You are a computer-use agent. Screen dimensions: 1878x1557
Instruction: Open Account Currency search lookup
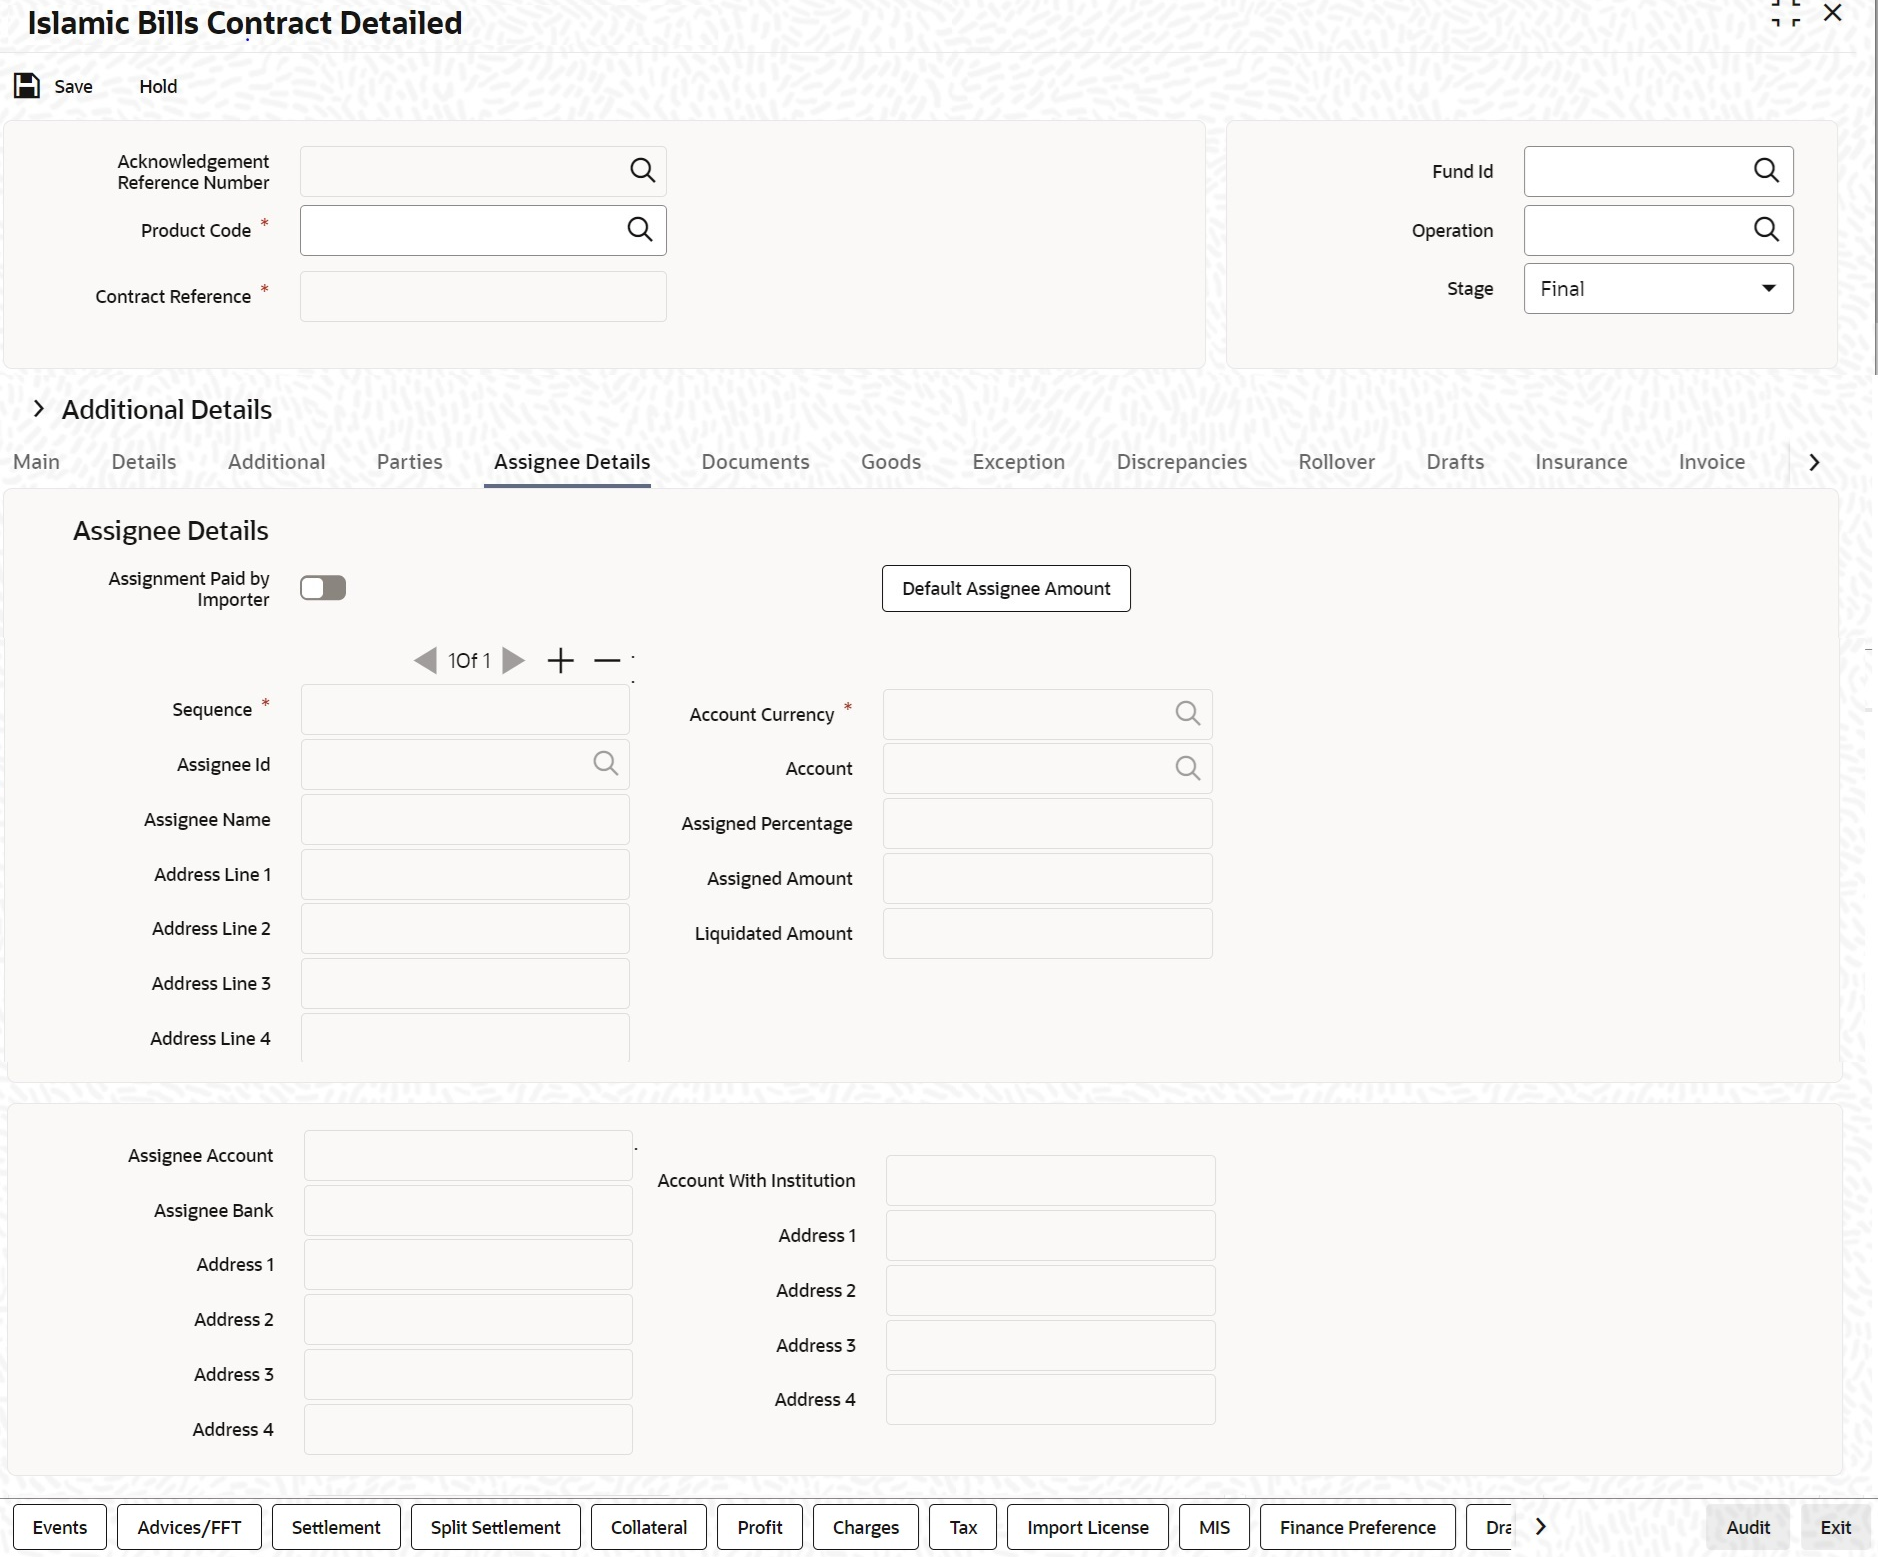(x=1187, y=714)
